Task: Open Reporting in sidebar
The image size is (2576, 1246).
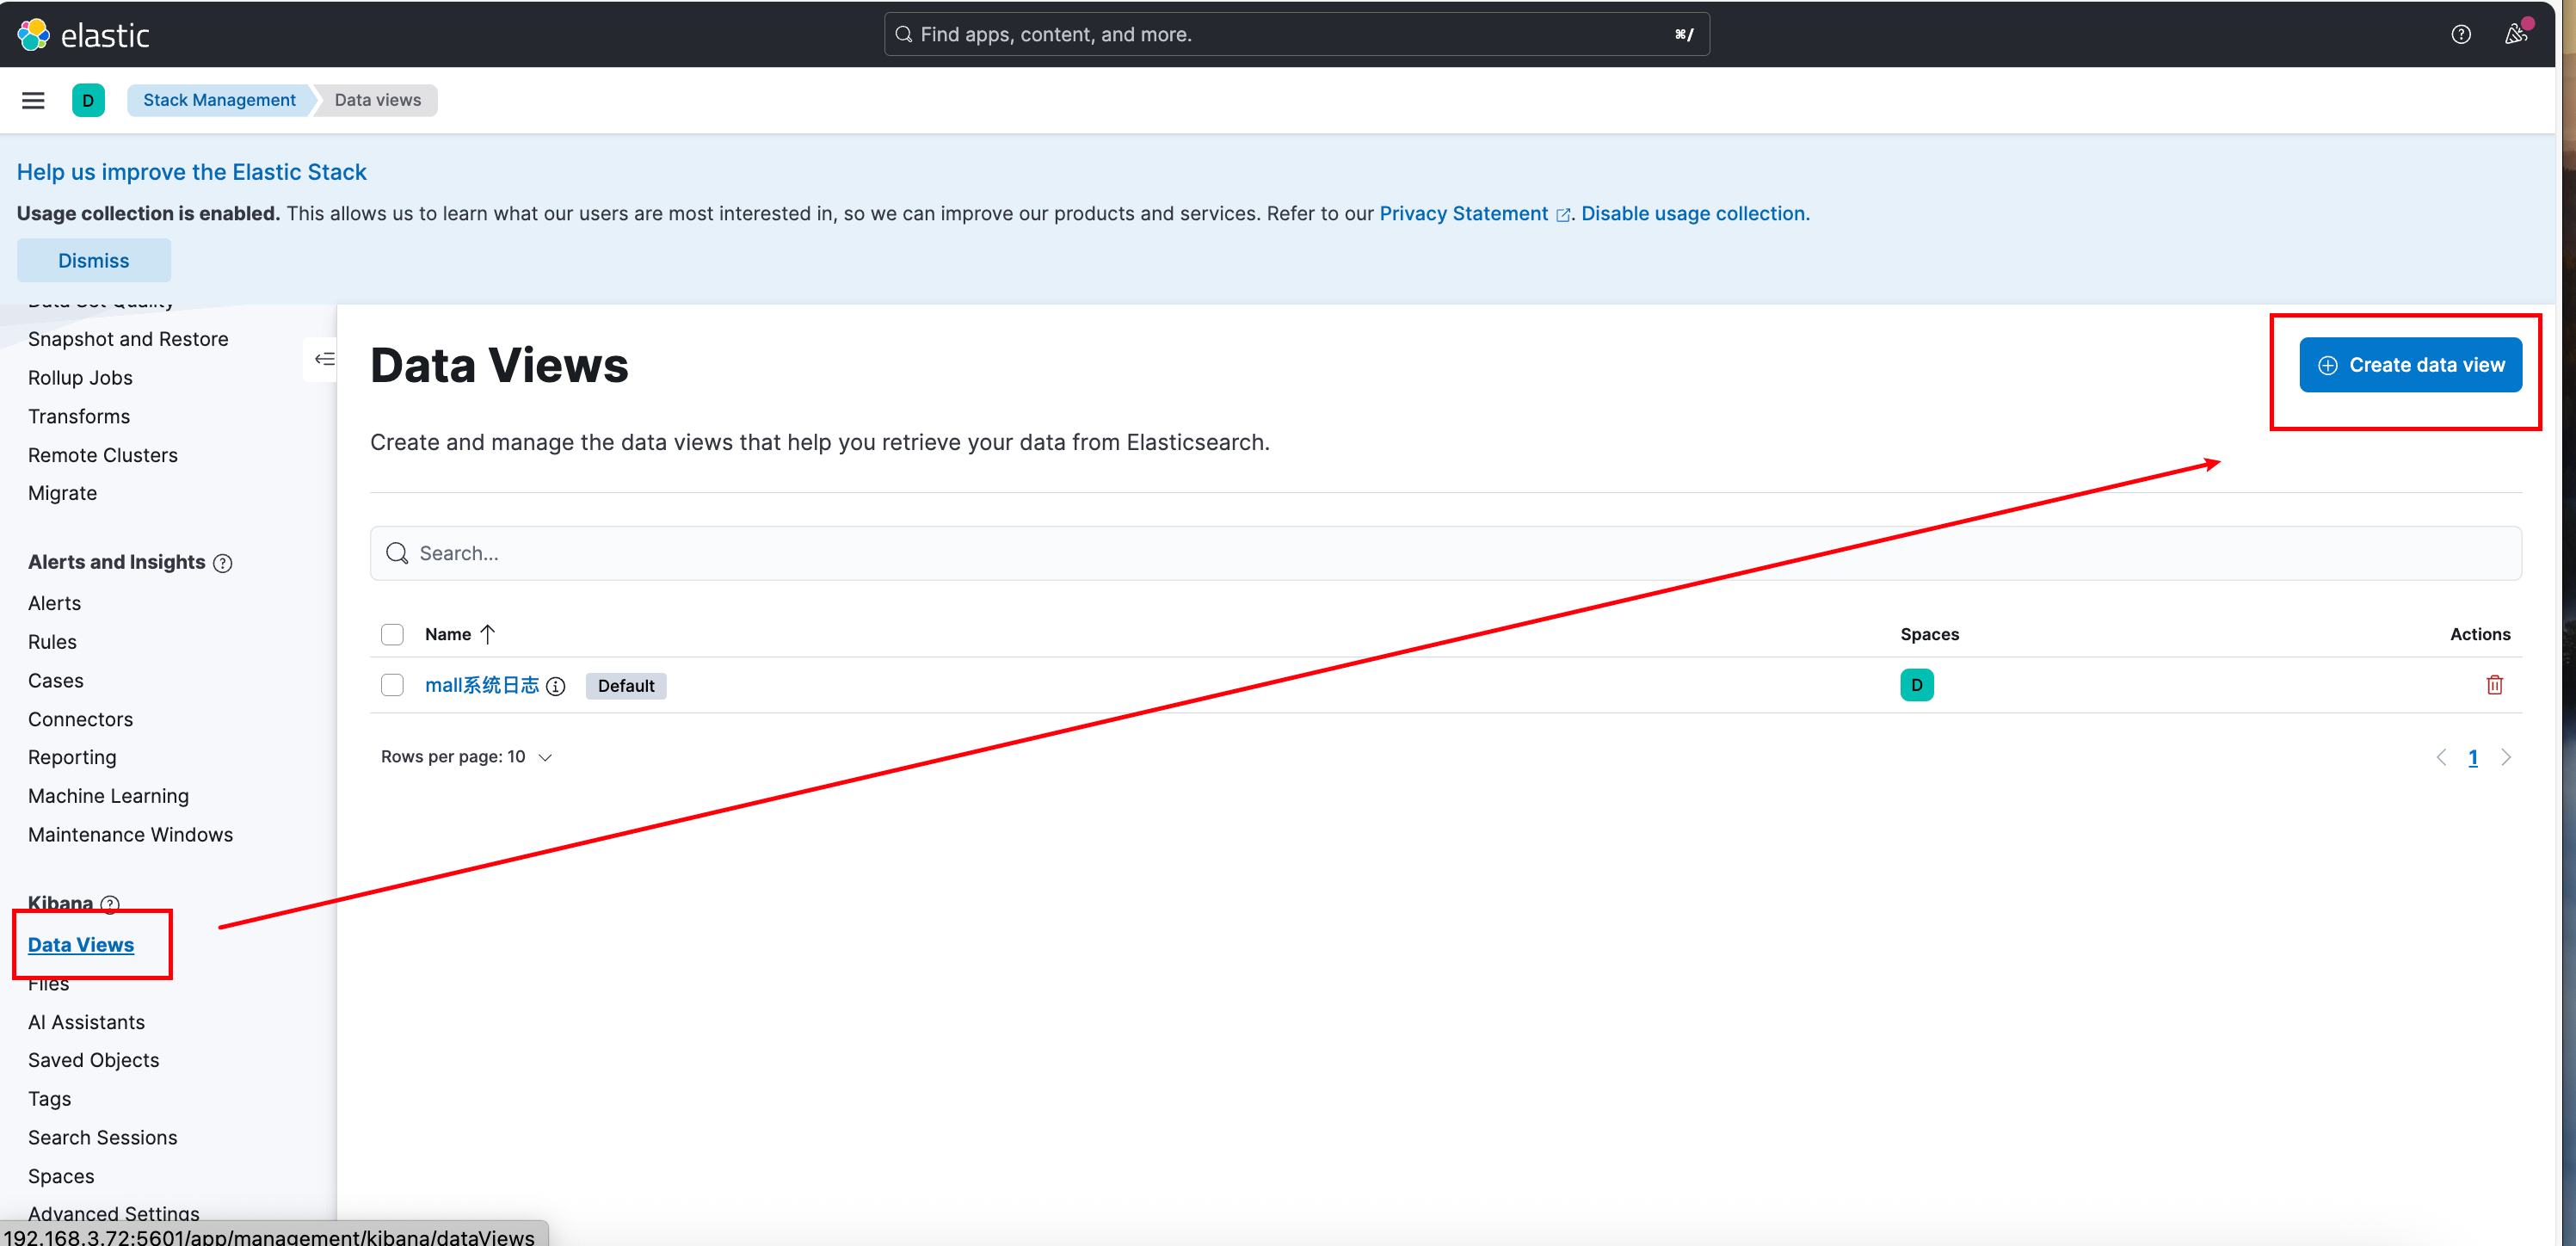Action: (x=72, y=757)
